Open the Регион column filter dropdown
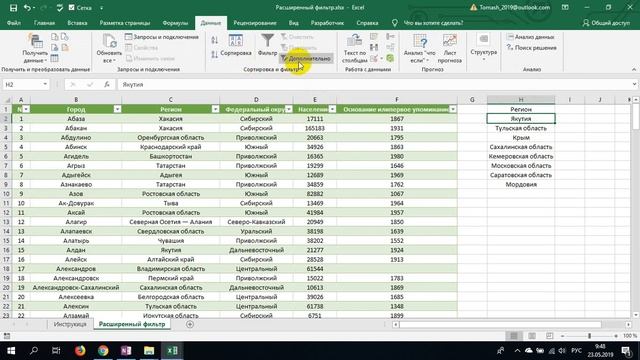The height and width of the screenshot is (360, 640). [x=215, y=109]
